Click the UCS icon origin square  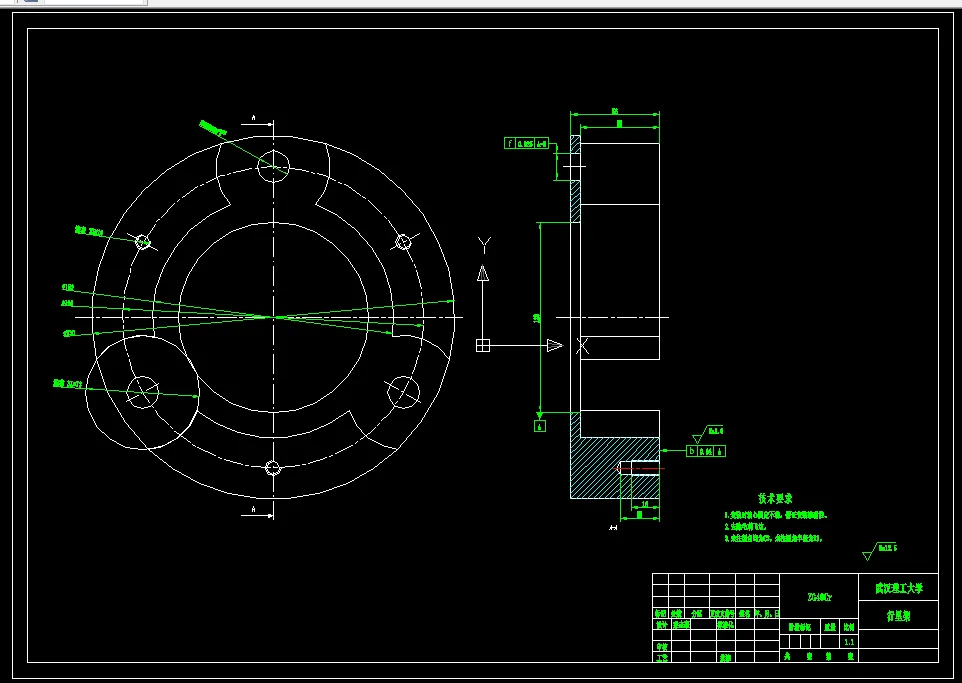pos(483,345)
